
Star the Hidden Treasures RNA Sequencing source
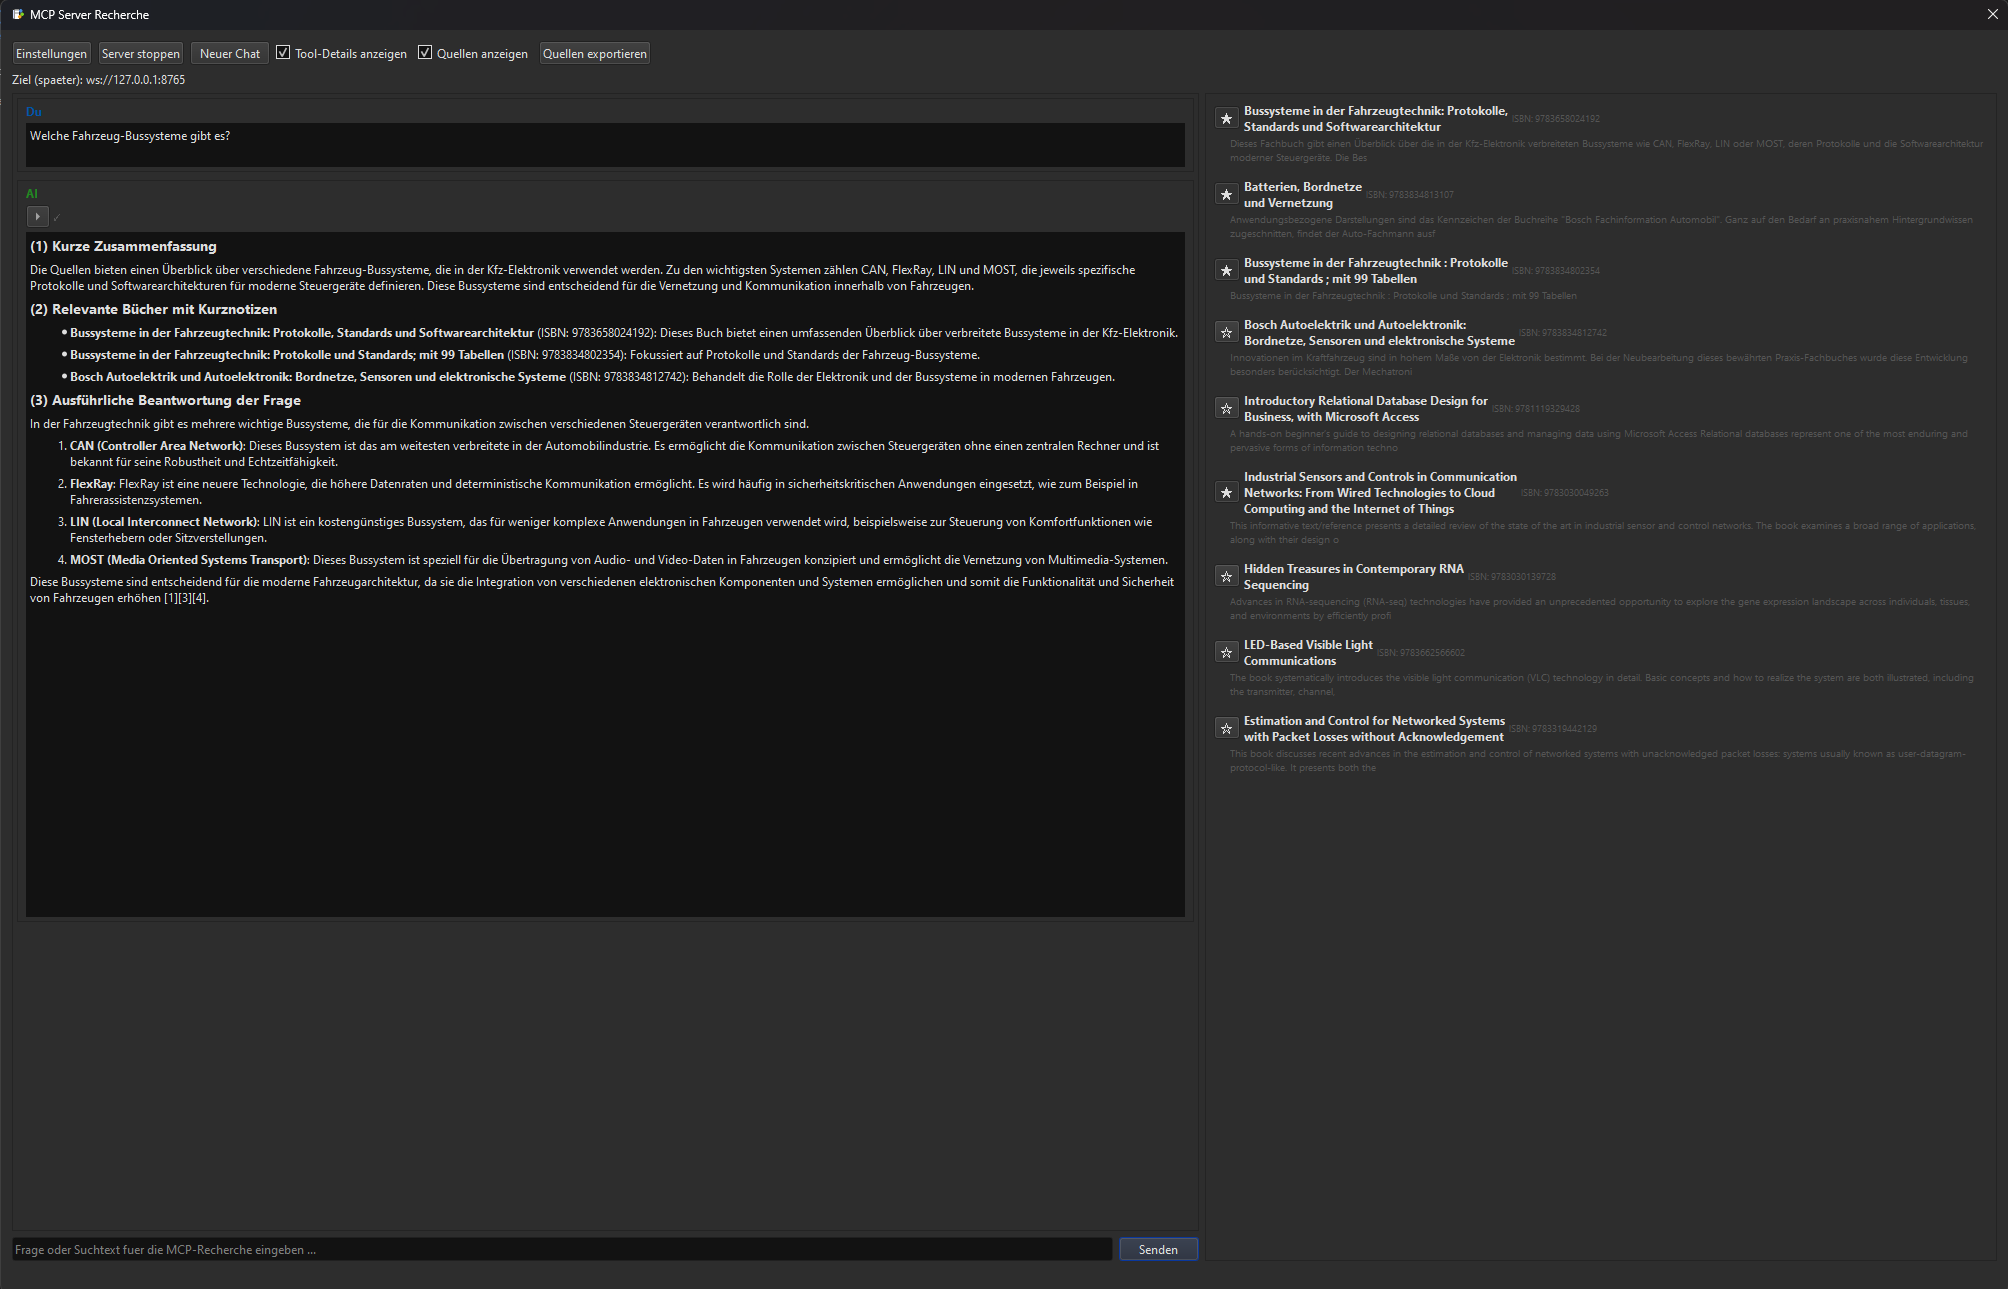point(1226,577)
